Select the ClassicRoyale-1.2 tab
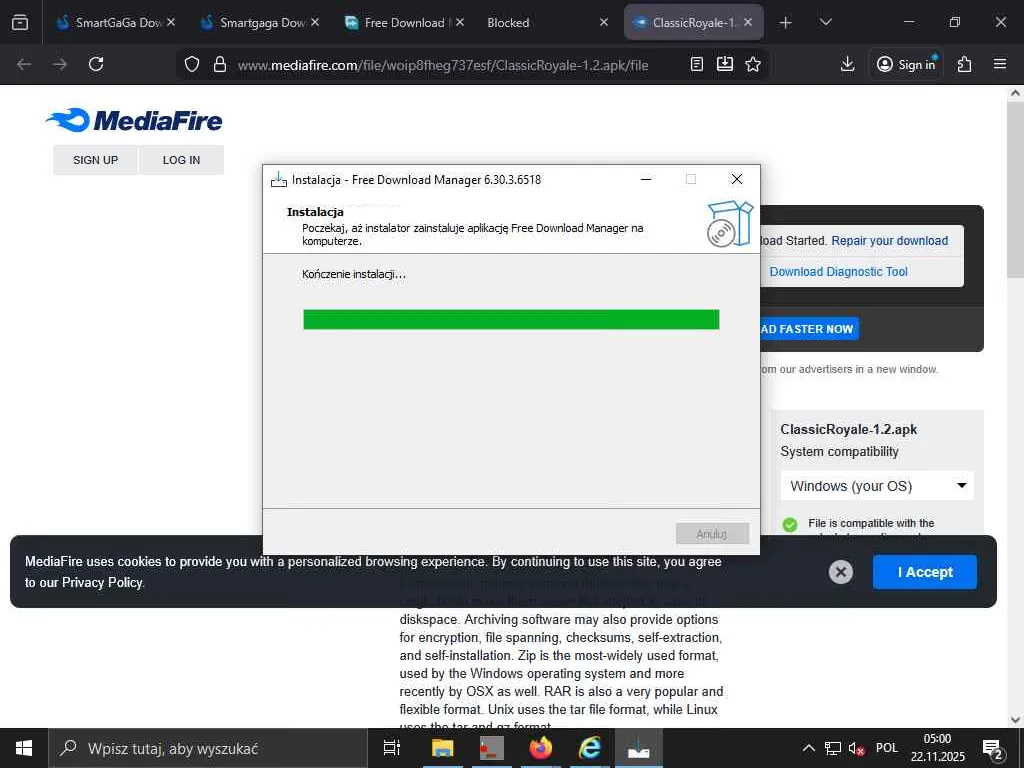Viewport: 1024px width, 768px height. tap(694, 22)
